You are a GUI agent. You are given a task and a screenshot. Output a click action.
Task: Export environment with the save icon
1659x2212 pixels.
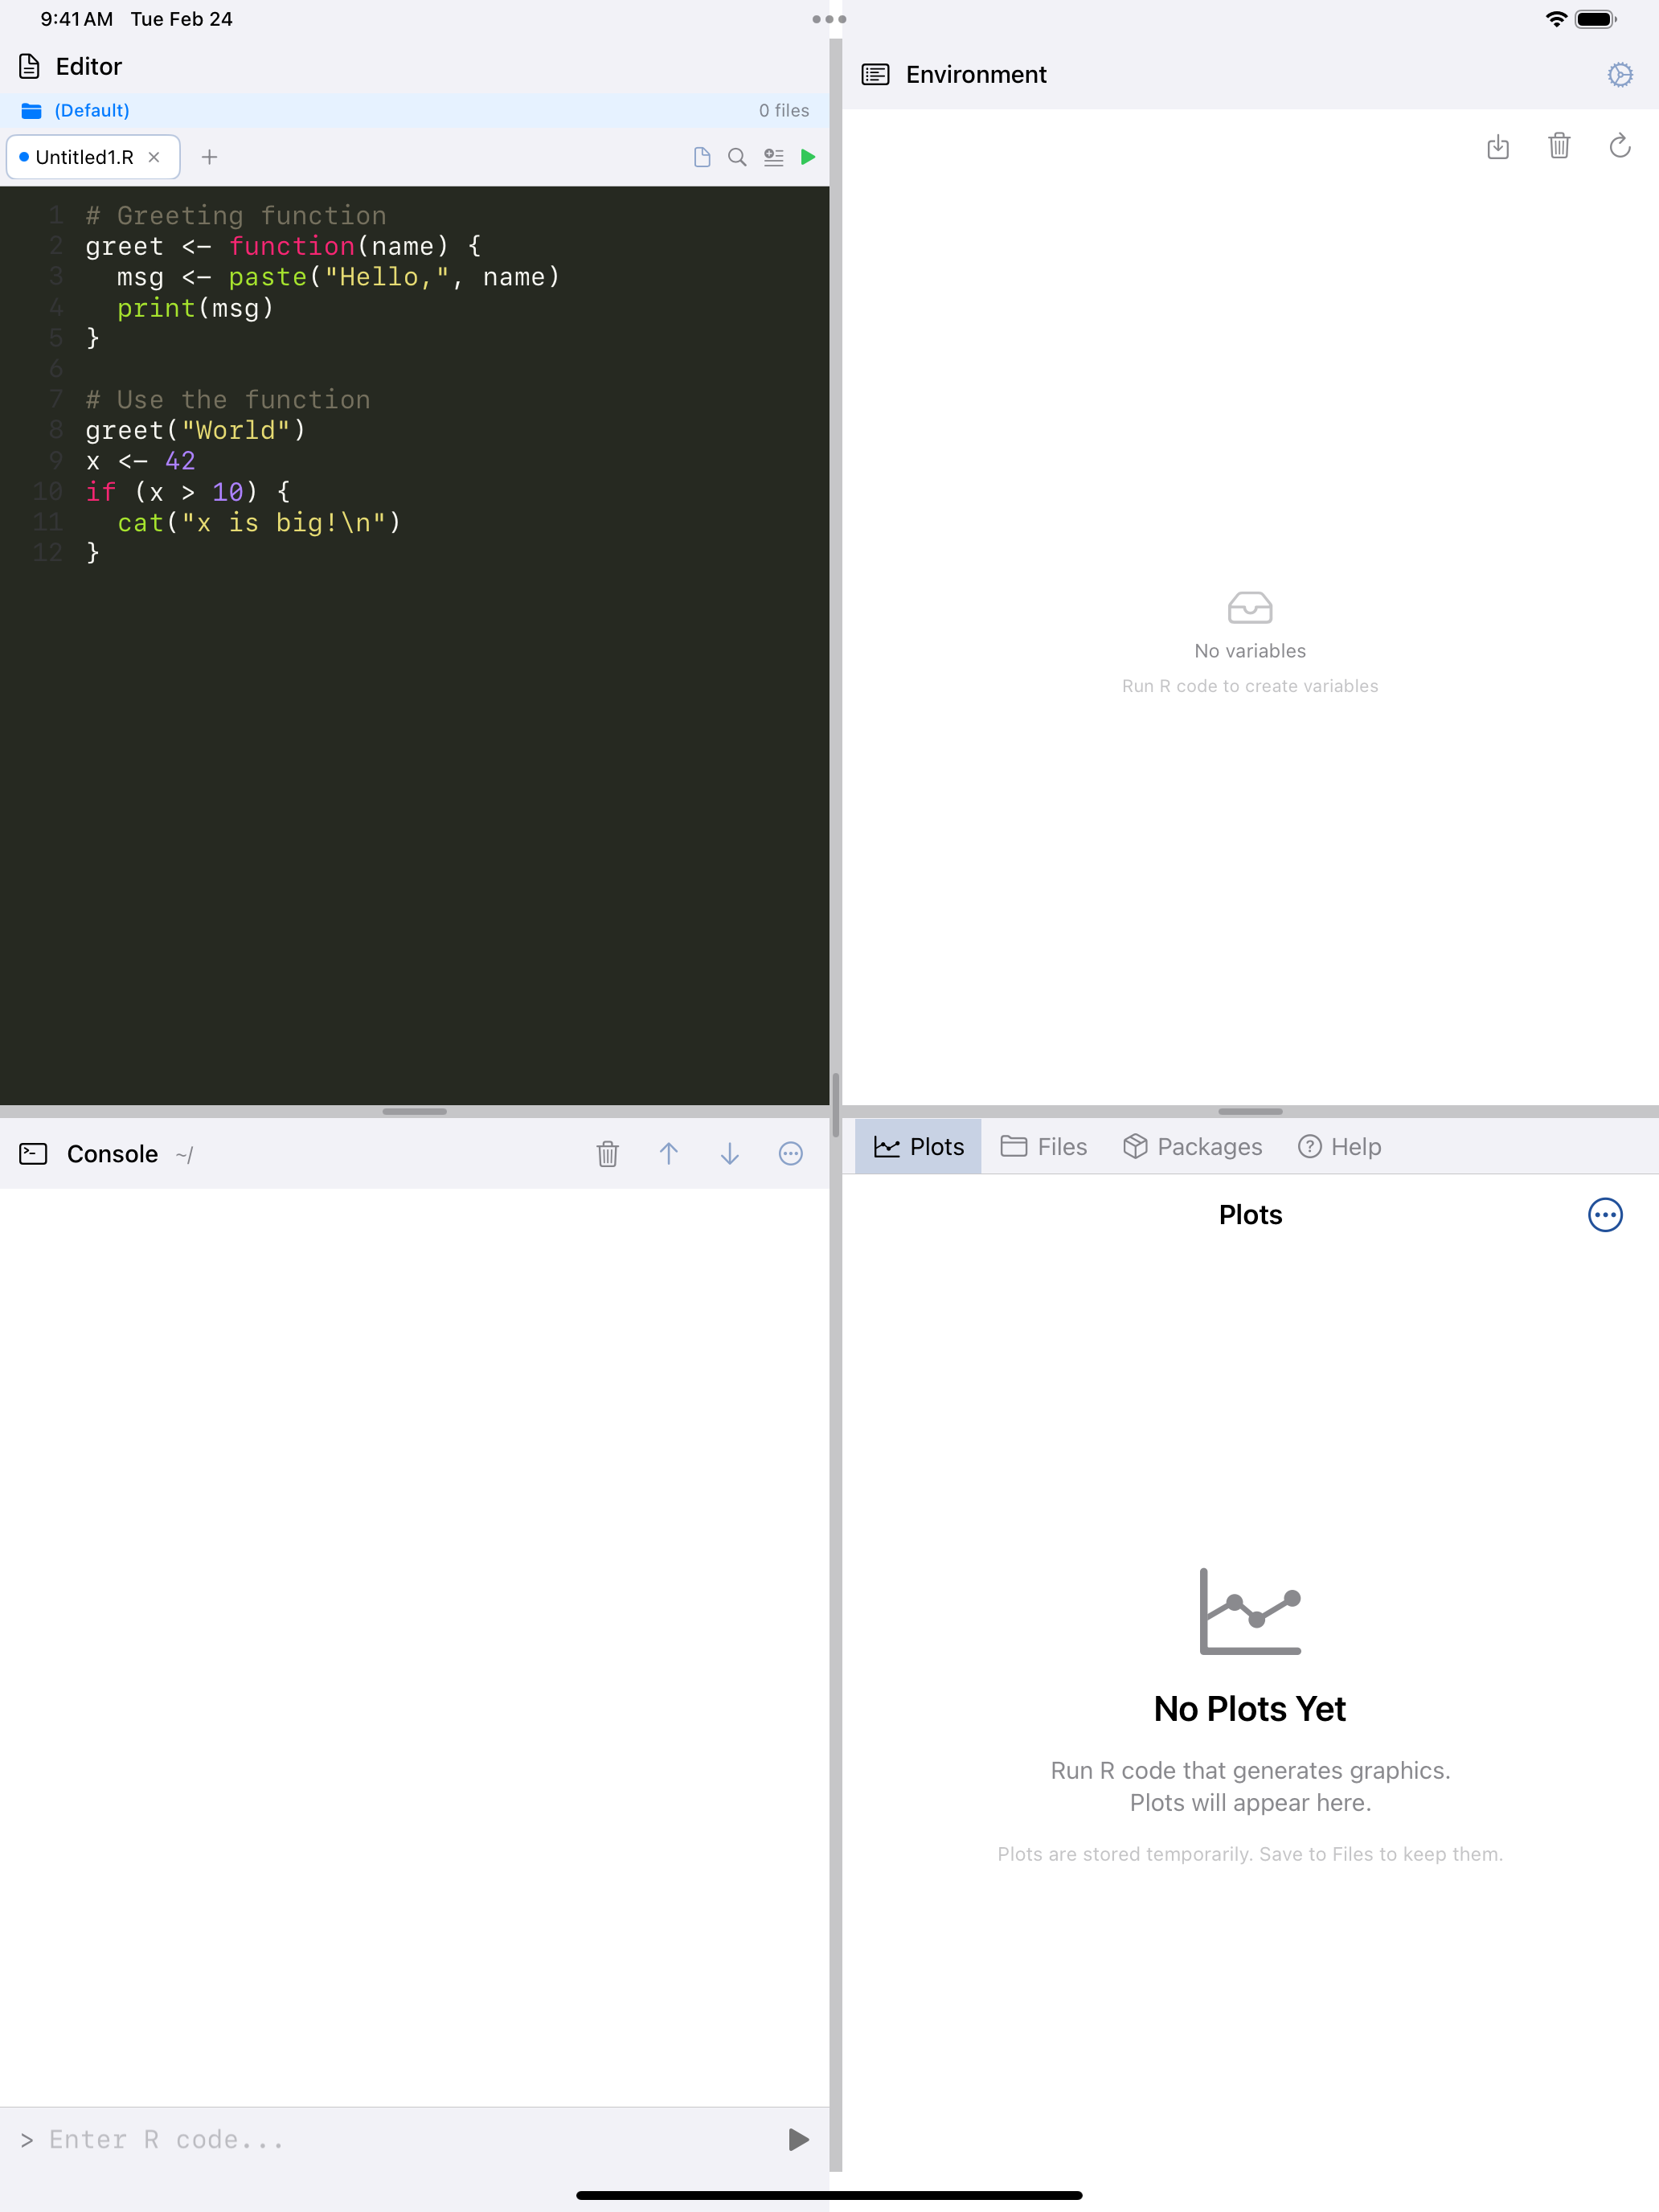[x=1498, y=146]
